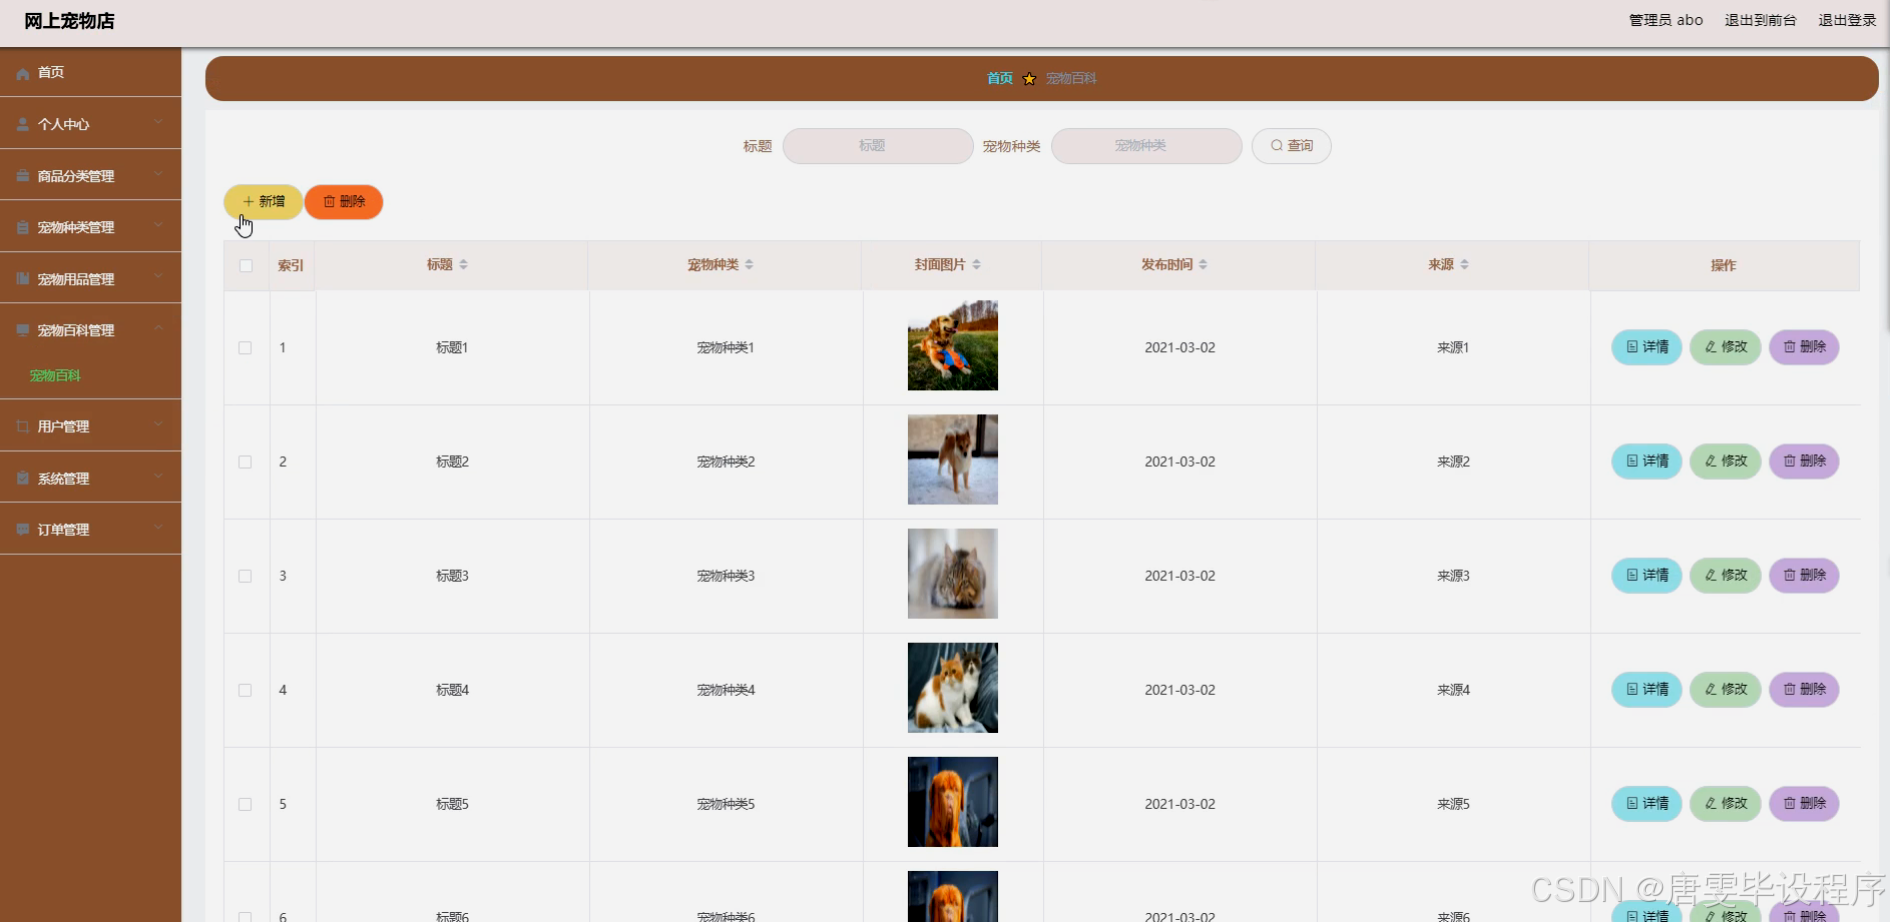Click the star icon in breadcrumb bar

(x=1029, y=79)
